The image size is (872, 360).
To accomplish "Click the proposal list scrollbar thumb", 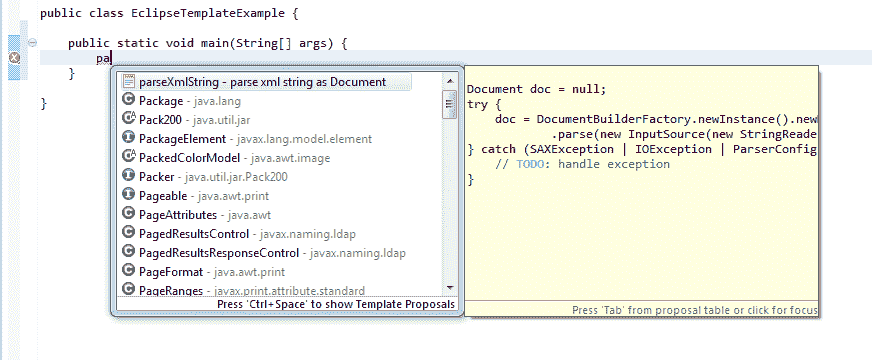I will [449, 105].
